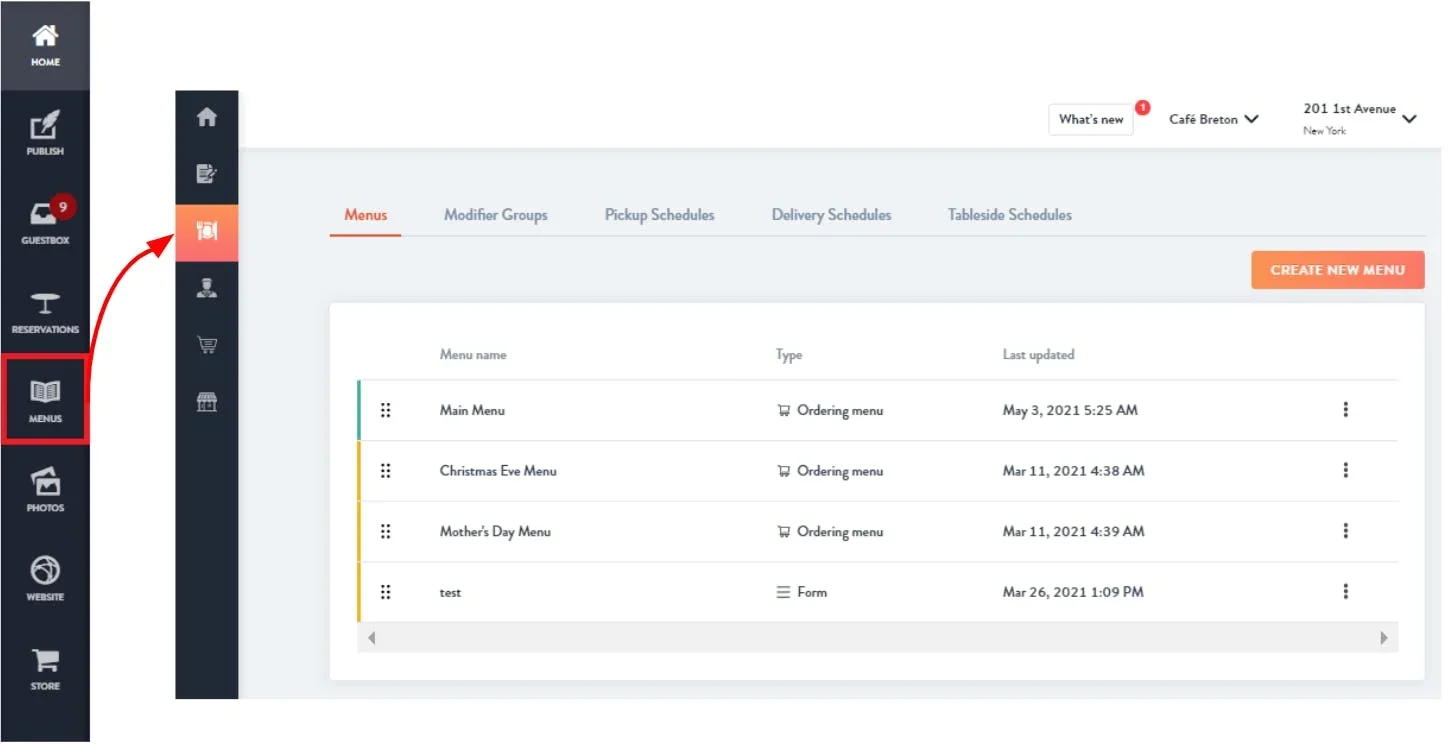Expand the Café Breton restaurant dropdown
1452x746 pixels.
click(1214, 119)
